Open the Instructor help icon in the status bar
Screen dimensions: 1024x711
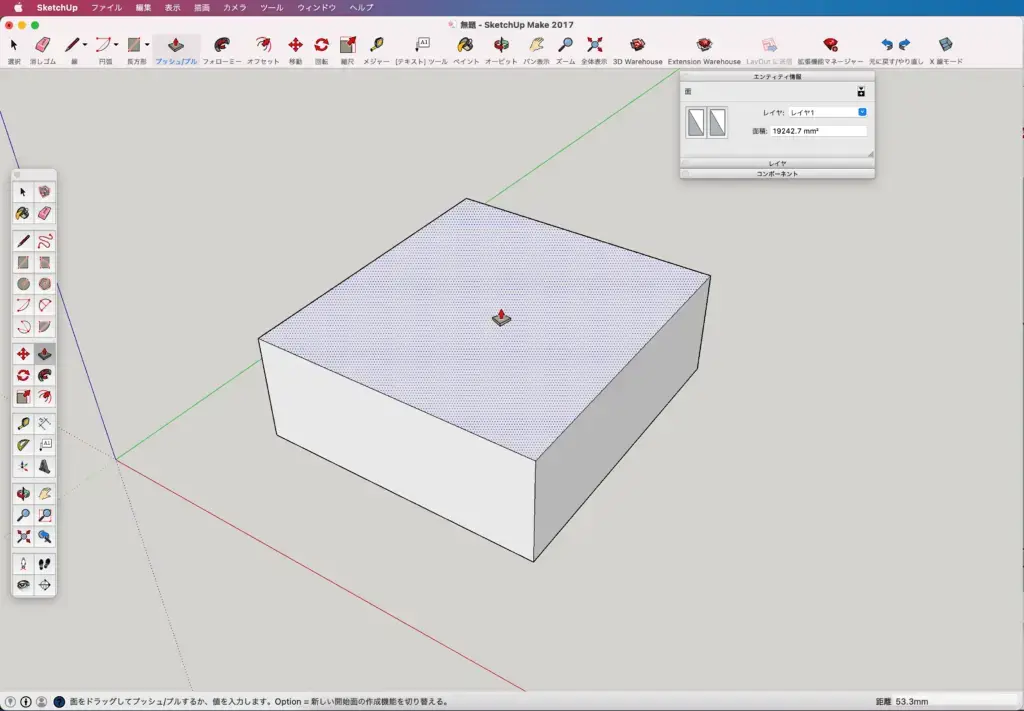(x=59, y=702)
